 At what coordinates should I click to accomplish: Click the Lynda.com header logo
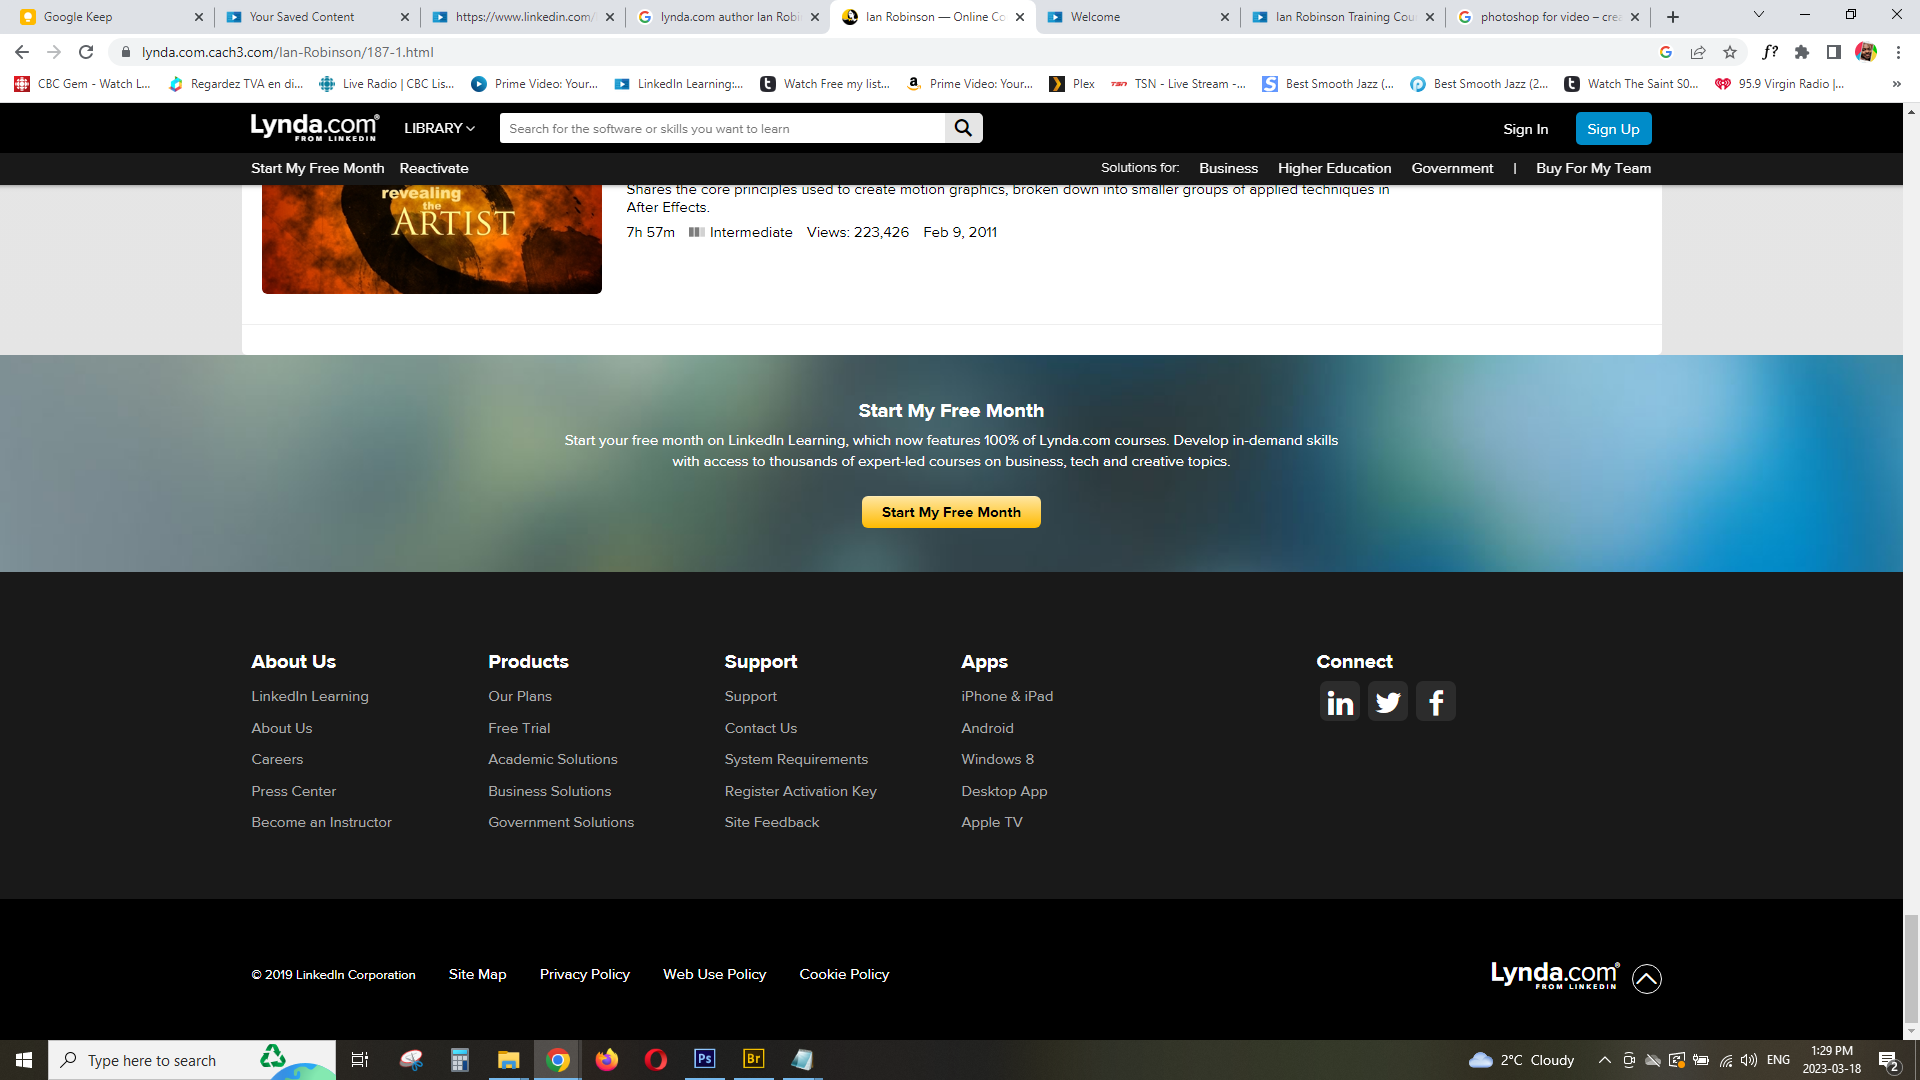[x=314, y=127]
